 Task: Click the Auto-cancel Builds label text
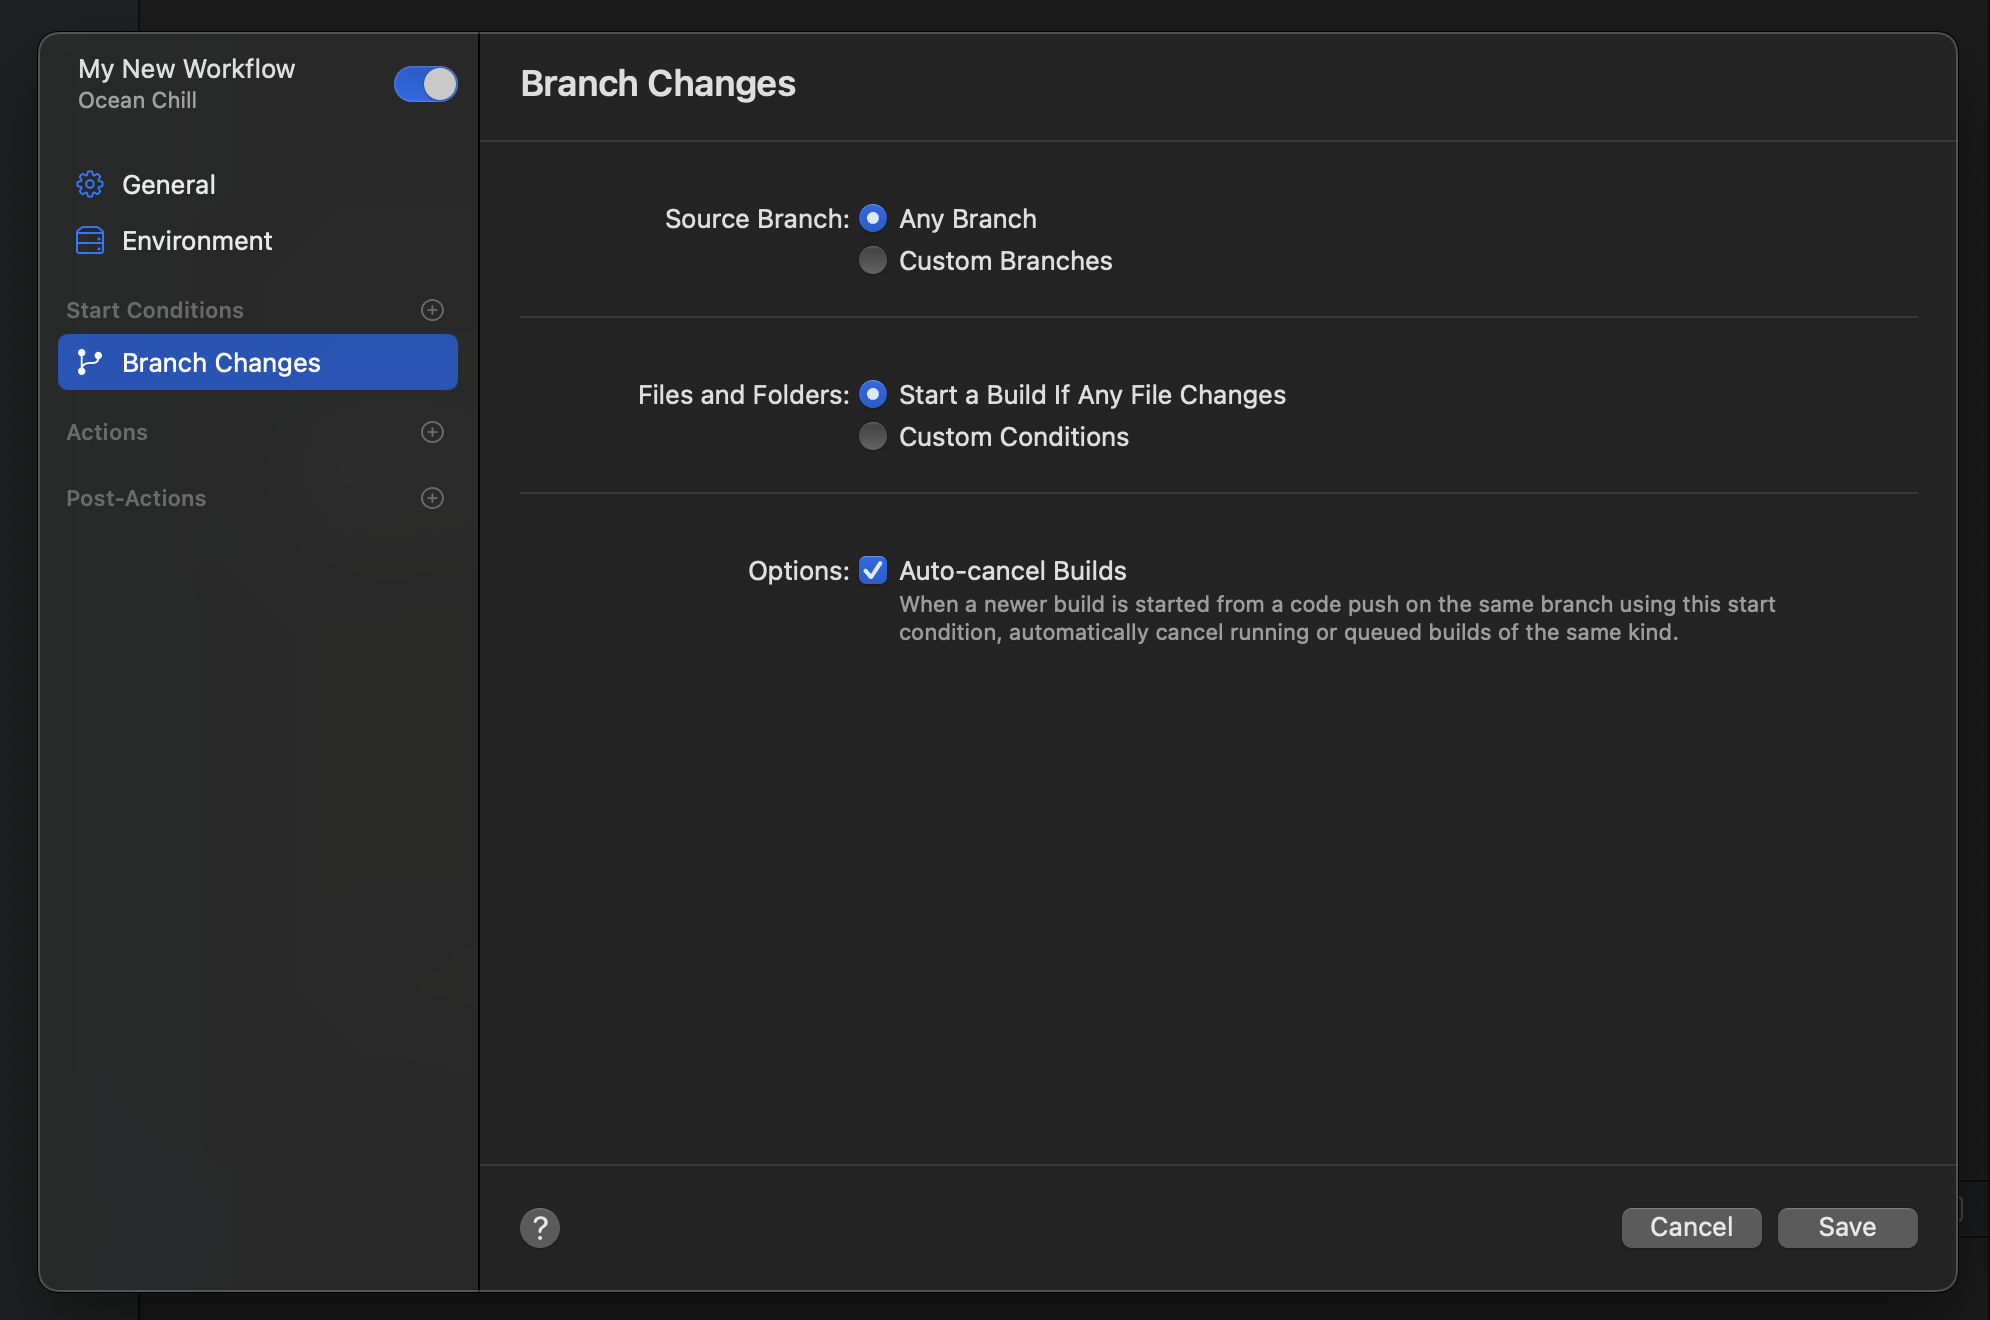(x=1013, y=570)
